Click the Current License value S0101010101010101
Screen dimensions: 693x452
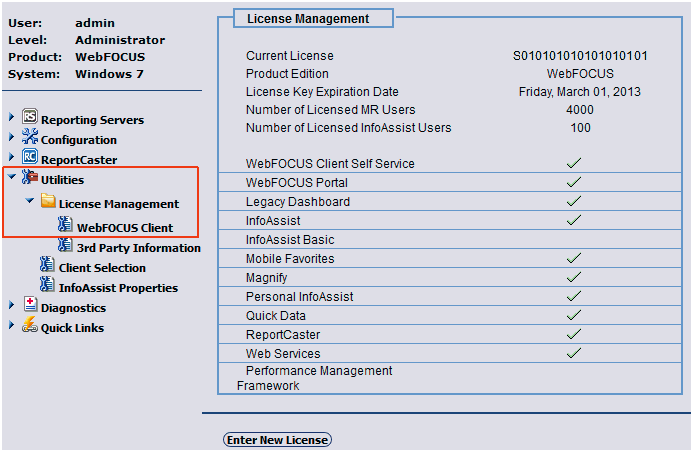(580, 56)
